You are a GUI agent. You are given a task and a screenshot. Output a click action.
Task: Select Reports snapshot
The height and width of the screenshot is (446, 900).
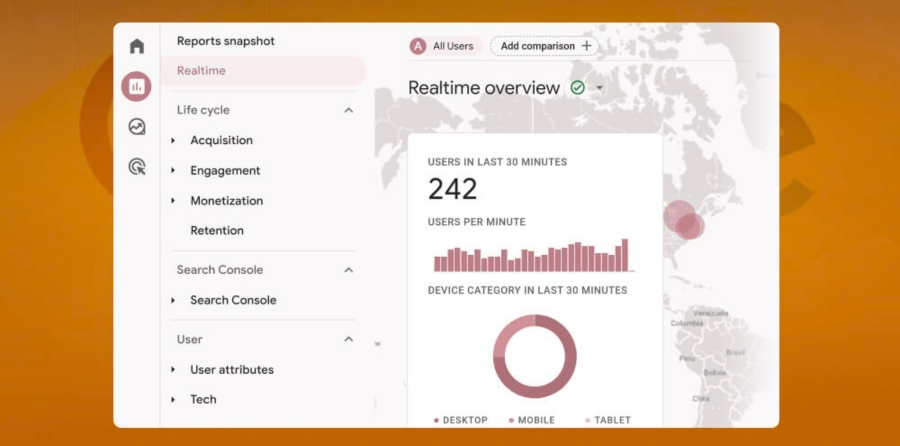226,41
